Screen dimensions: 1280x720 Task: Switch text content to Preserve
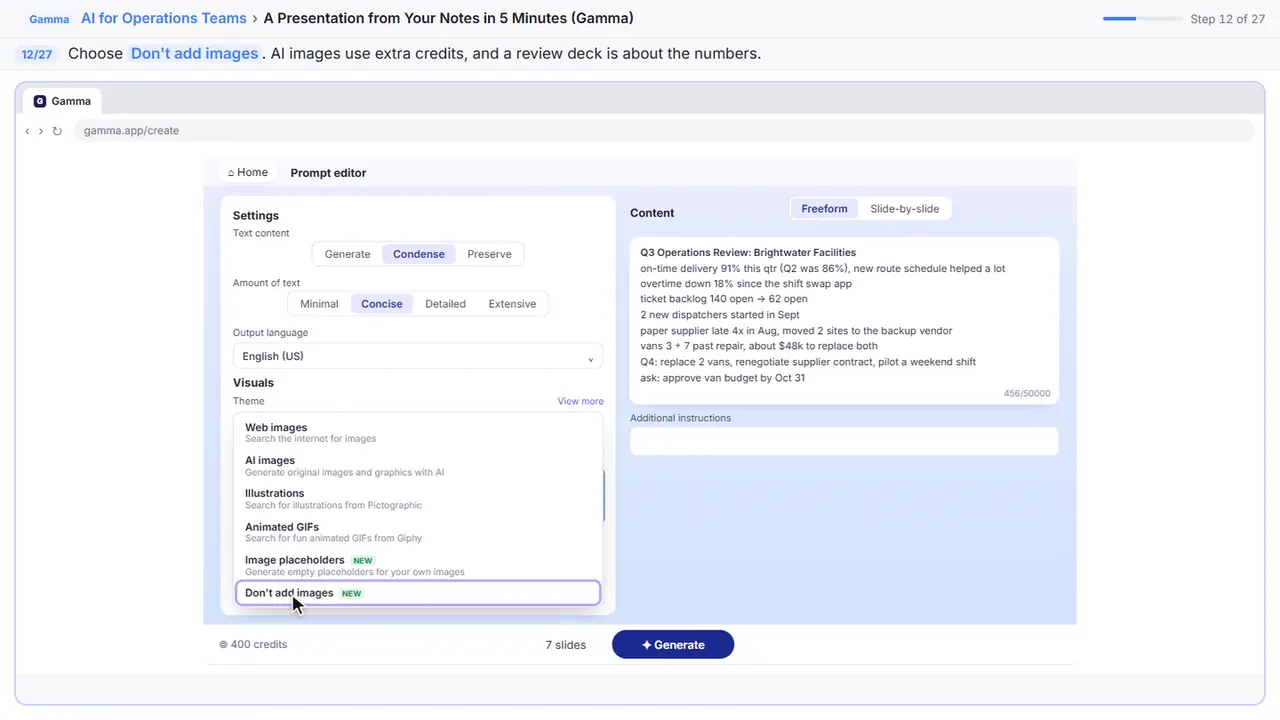[489, 254]
